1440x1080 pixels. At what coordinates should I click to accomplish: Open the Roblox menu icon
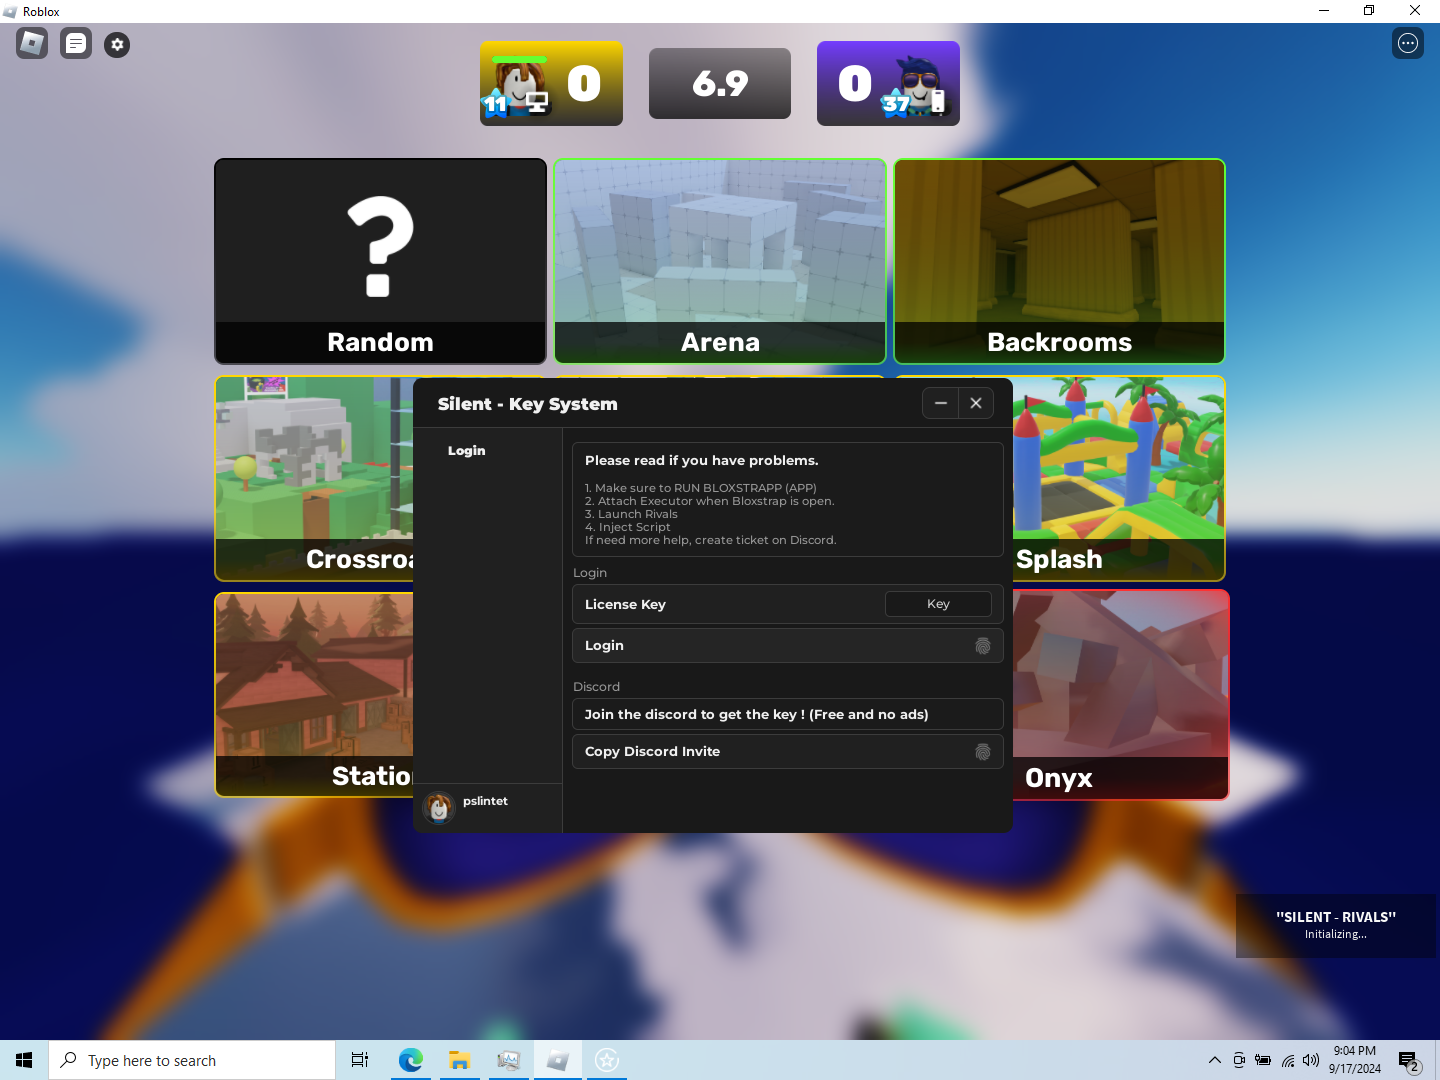[x=32, y=43]
